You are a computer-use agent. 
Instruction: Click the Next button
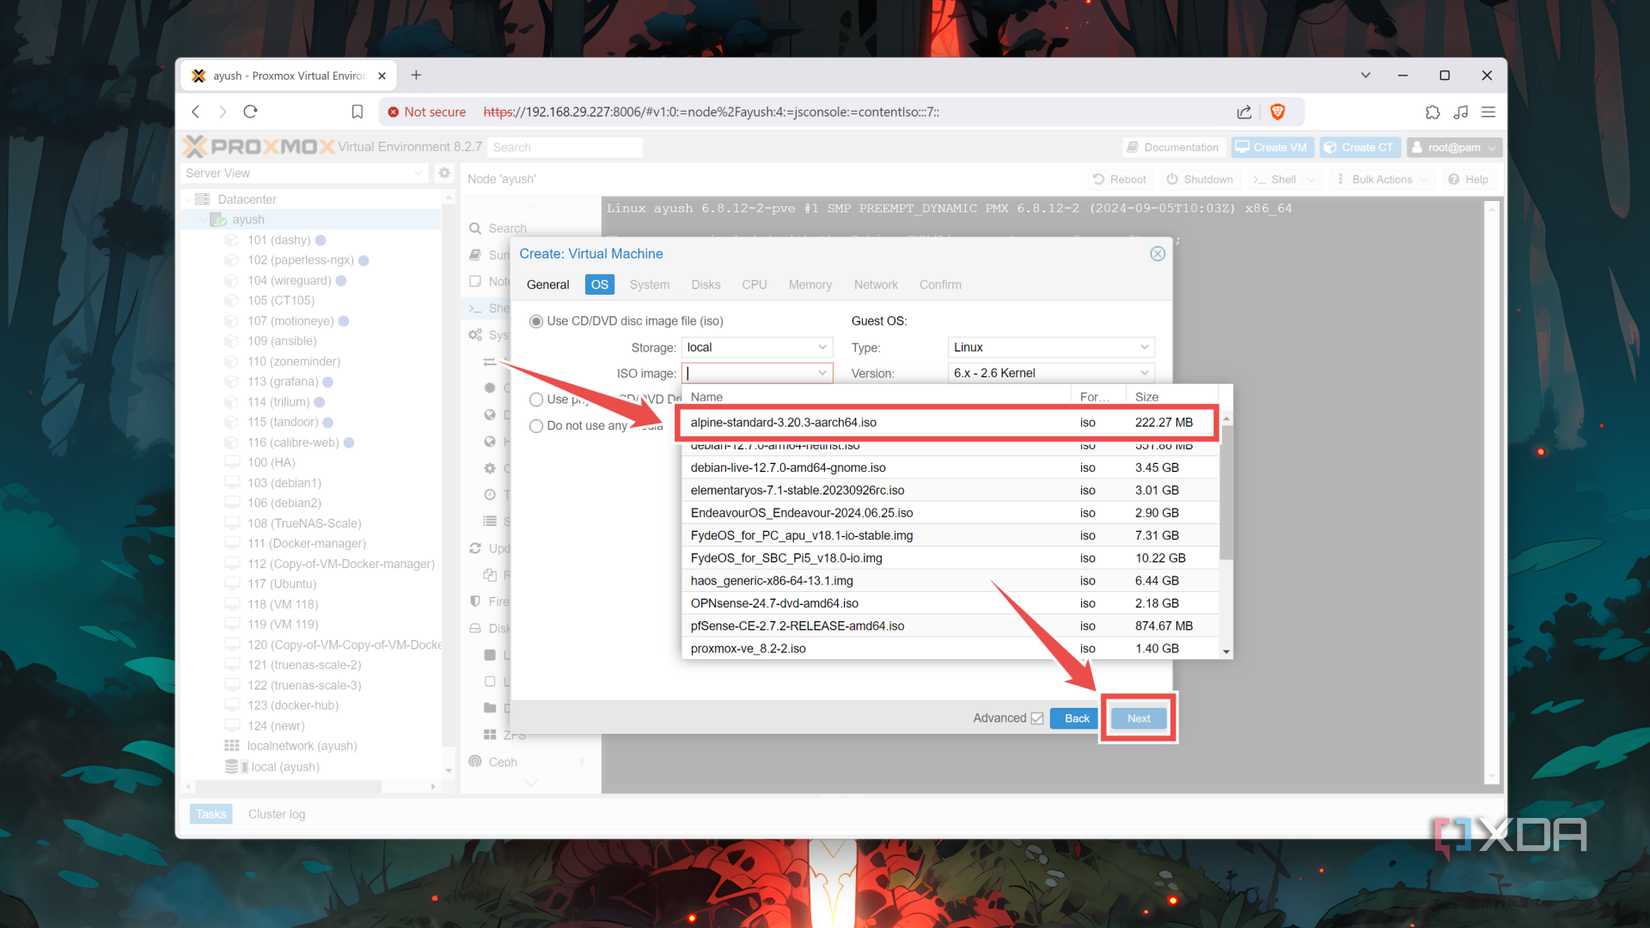1137,717
